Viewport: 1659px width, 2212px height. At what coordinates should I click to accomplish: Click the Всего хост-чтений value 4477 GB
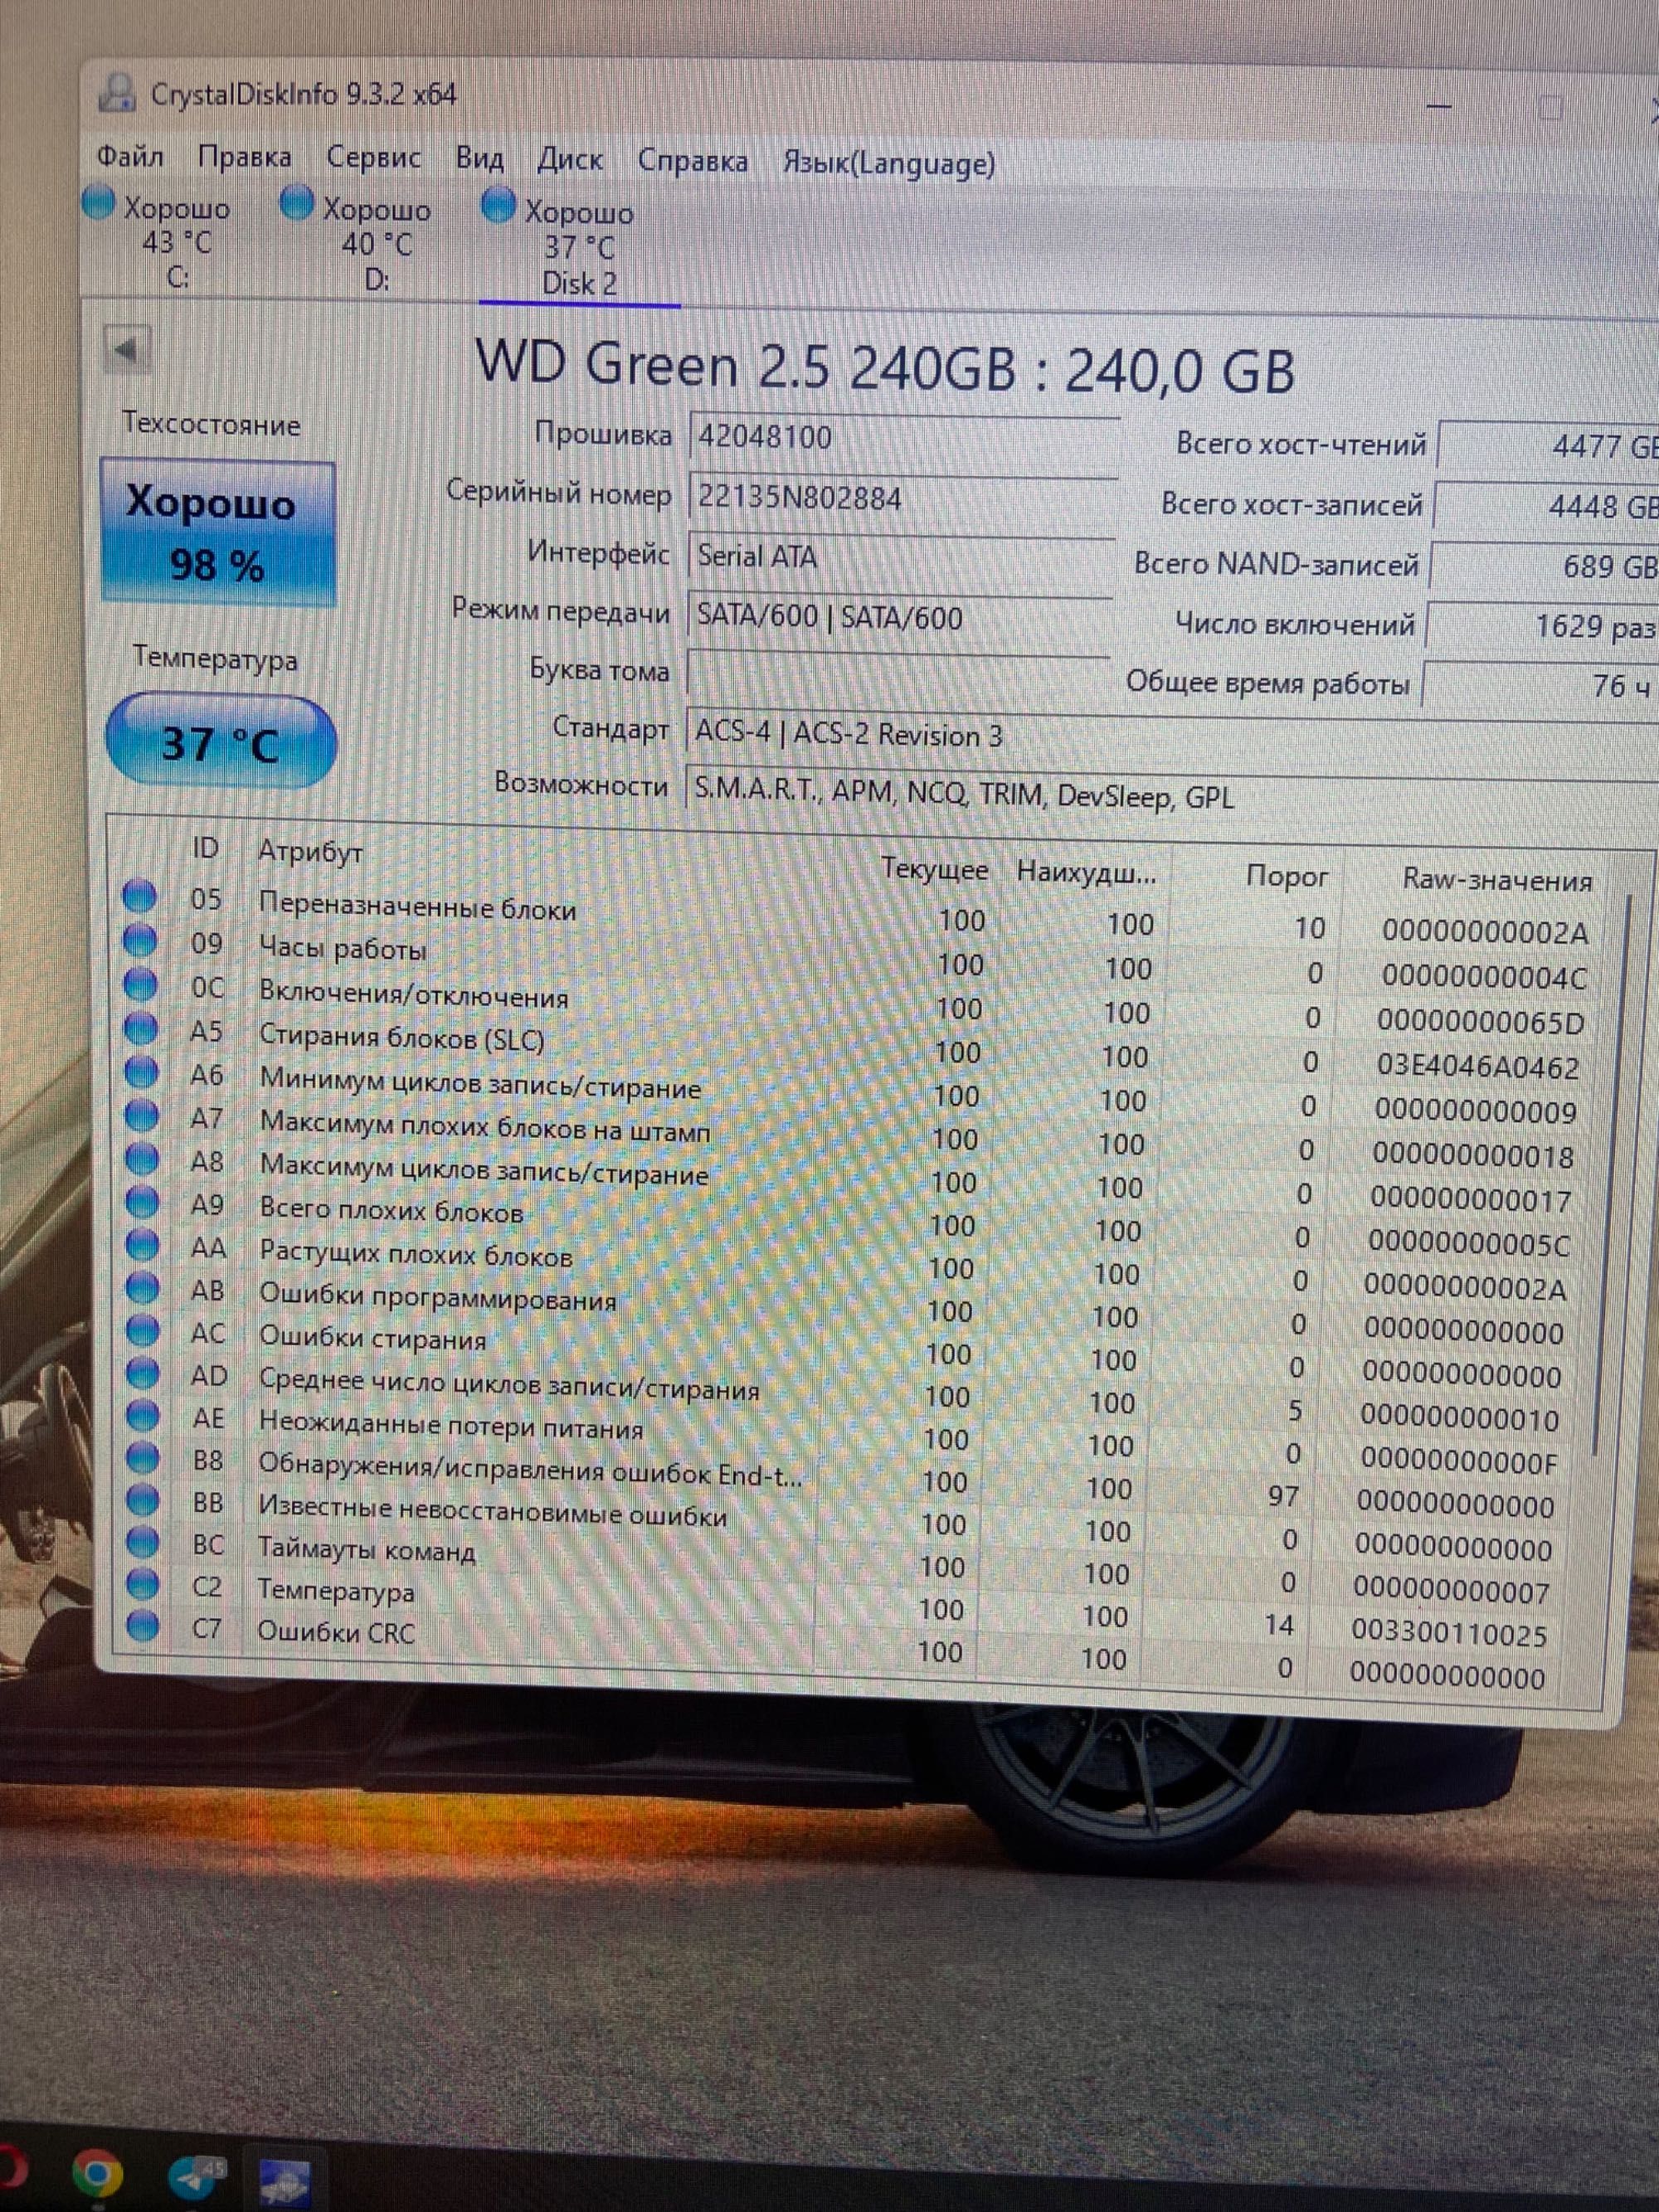point(1548,445)
